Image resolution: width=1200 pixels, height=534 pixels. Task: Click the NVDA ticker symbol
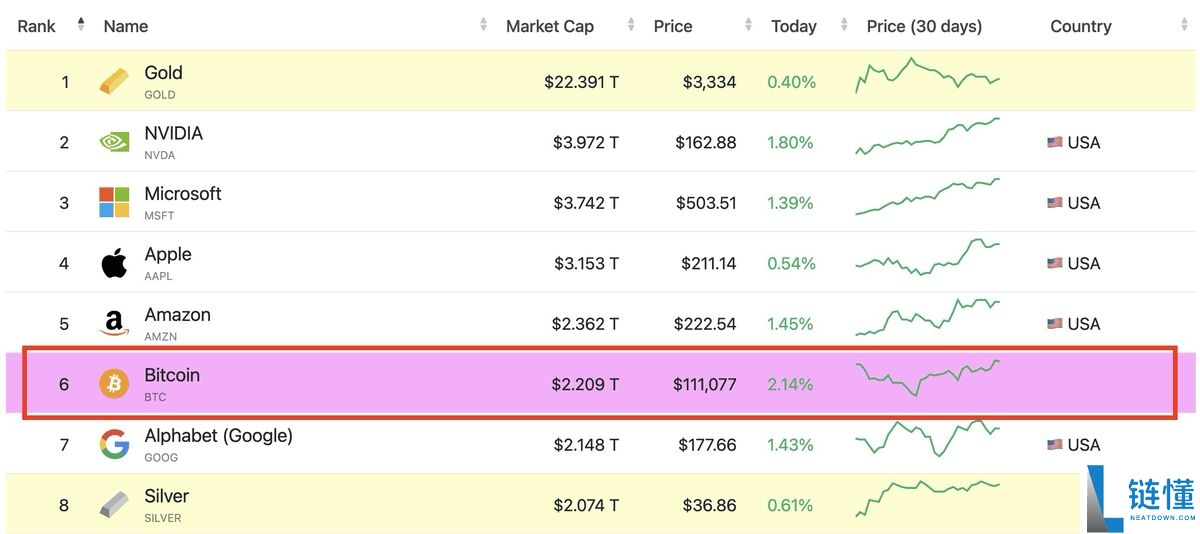pyautogui.click(x=160, y=155)
